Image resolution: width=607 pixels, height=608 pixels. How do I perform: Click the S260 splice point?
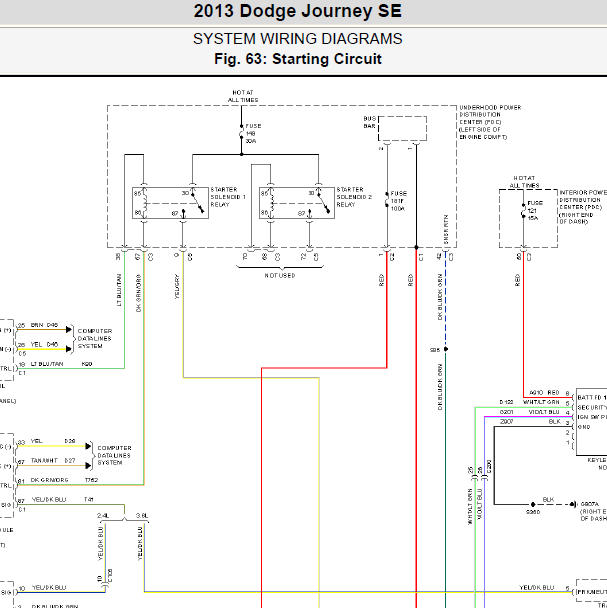tap(533, 504)
